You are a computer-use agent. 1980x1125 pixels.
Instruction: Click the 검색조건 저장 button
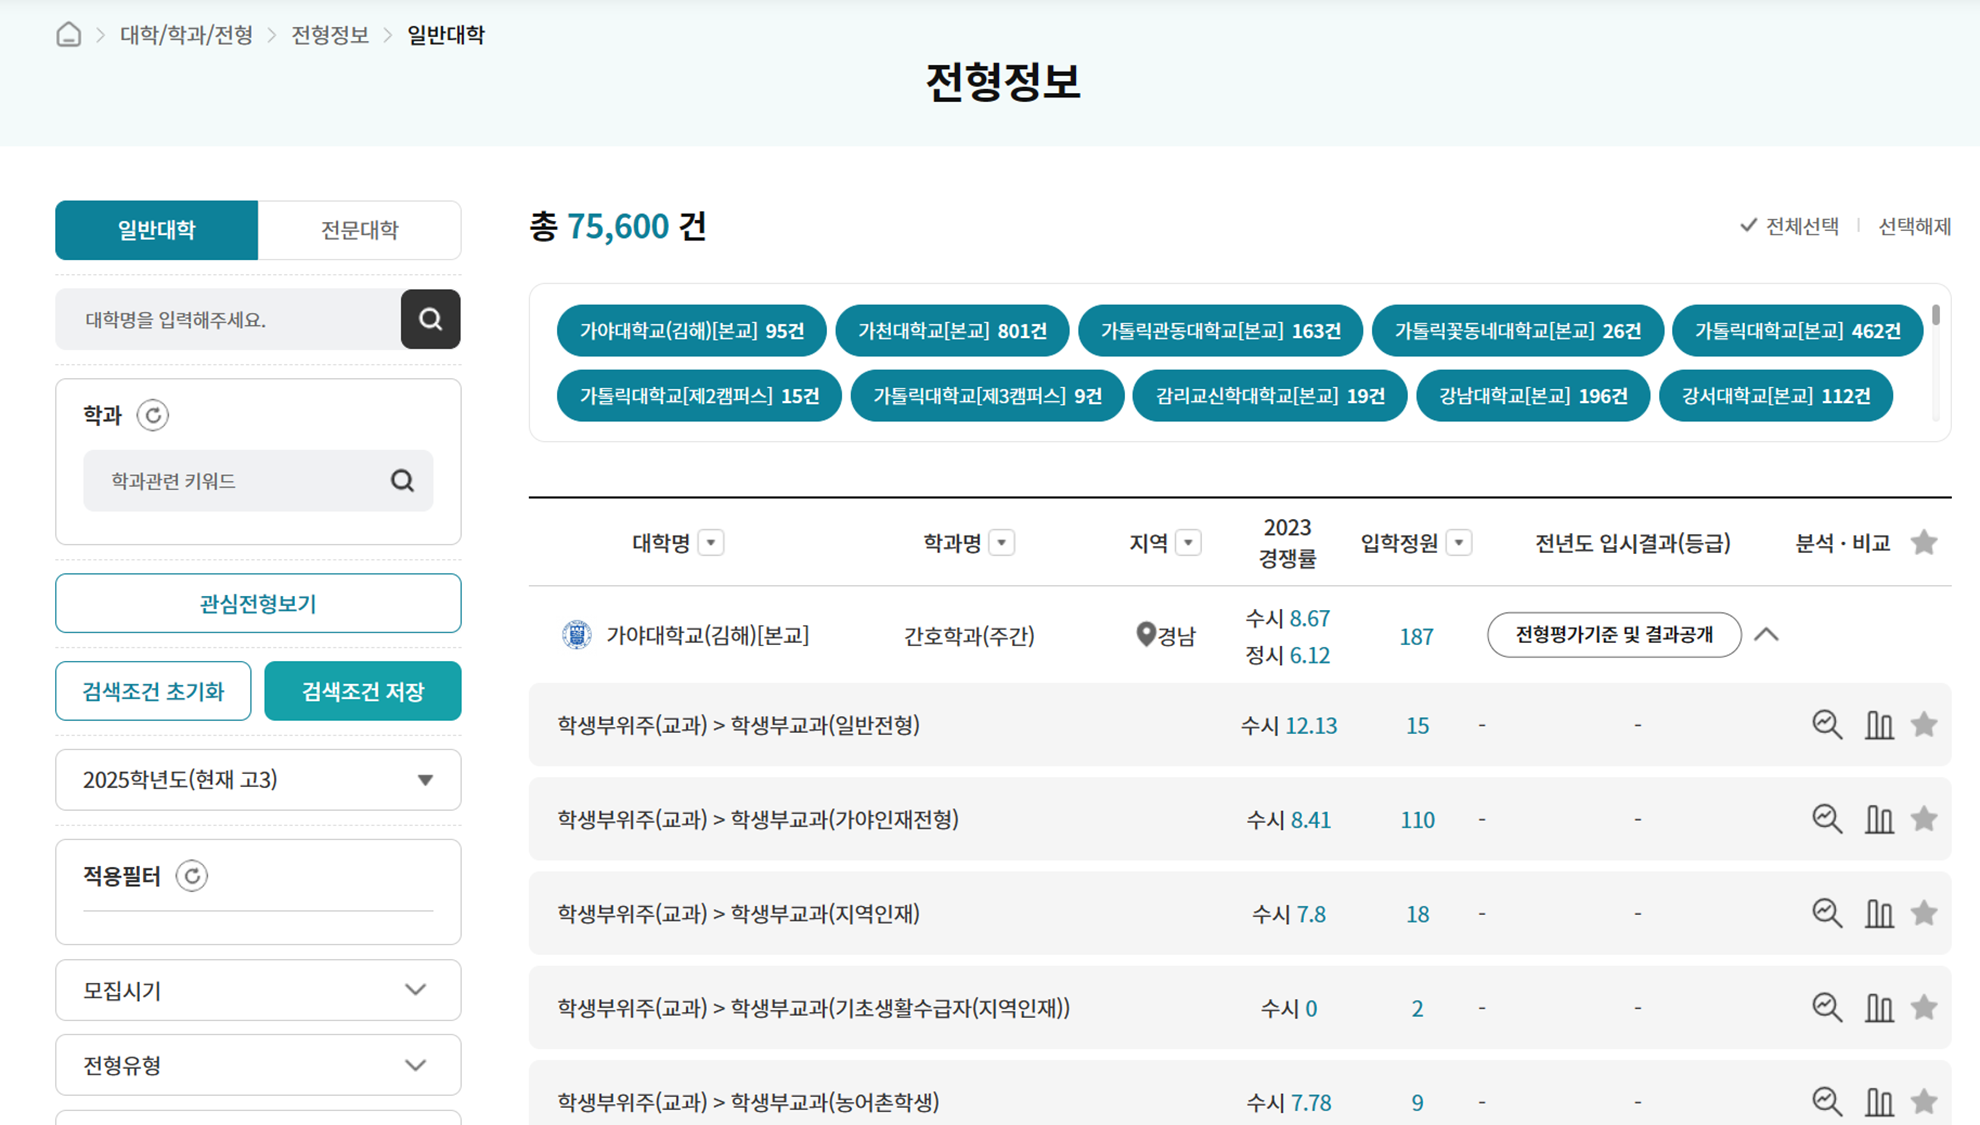[x=362, y=690]
